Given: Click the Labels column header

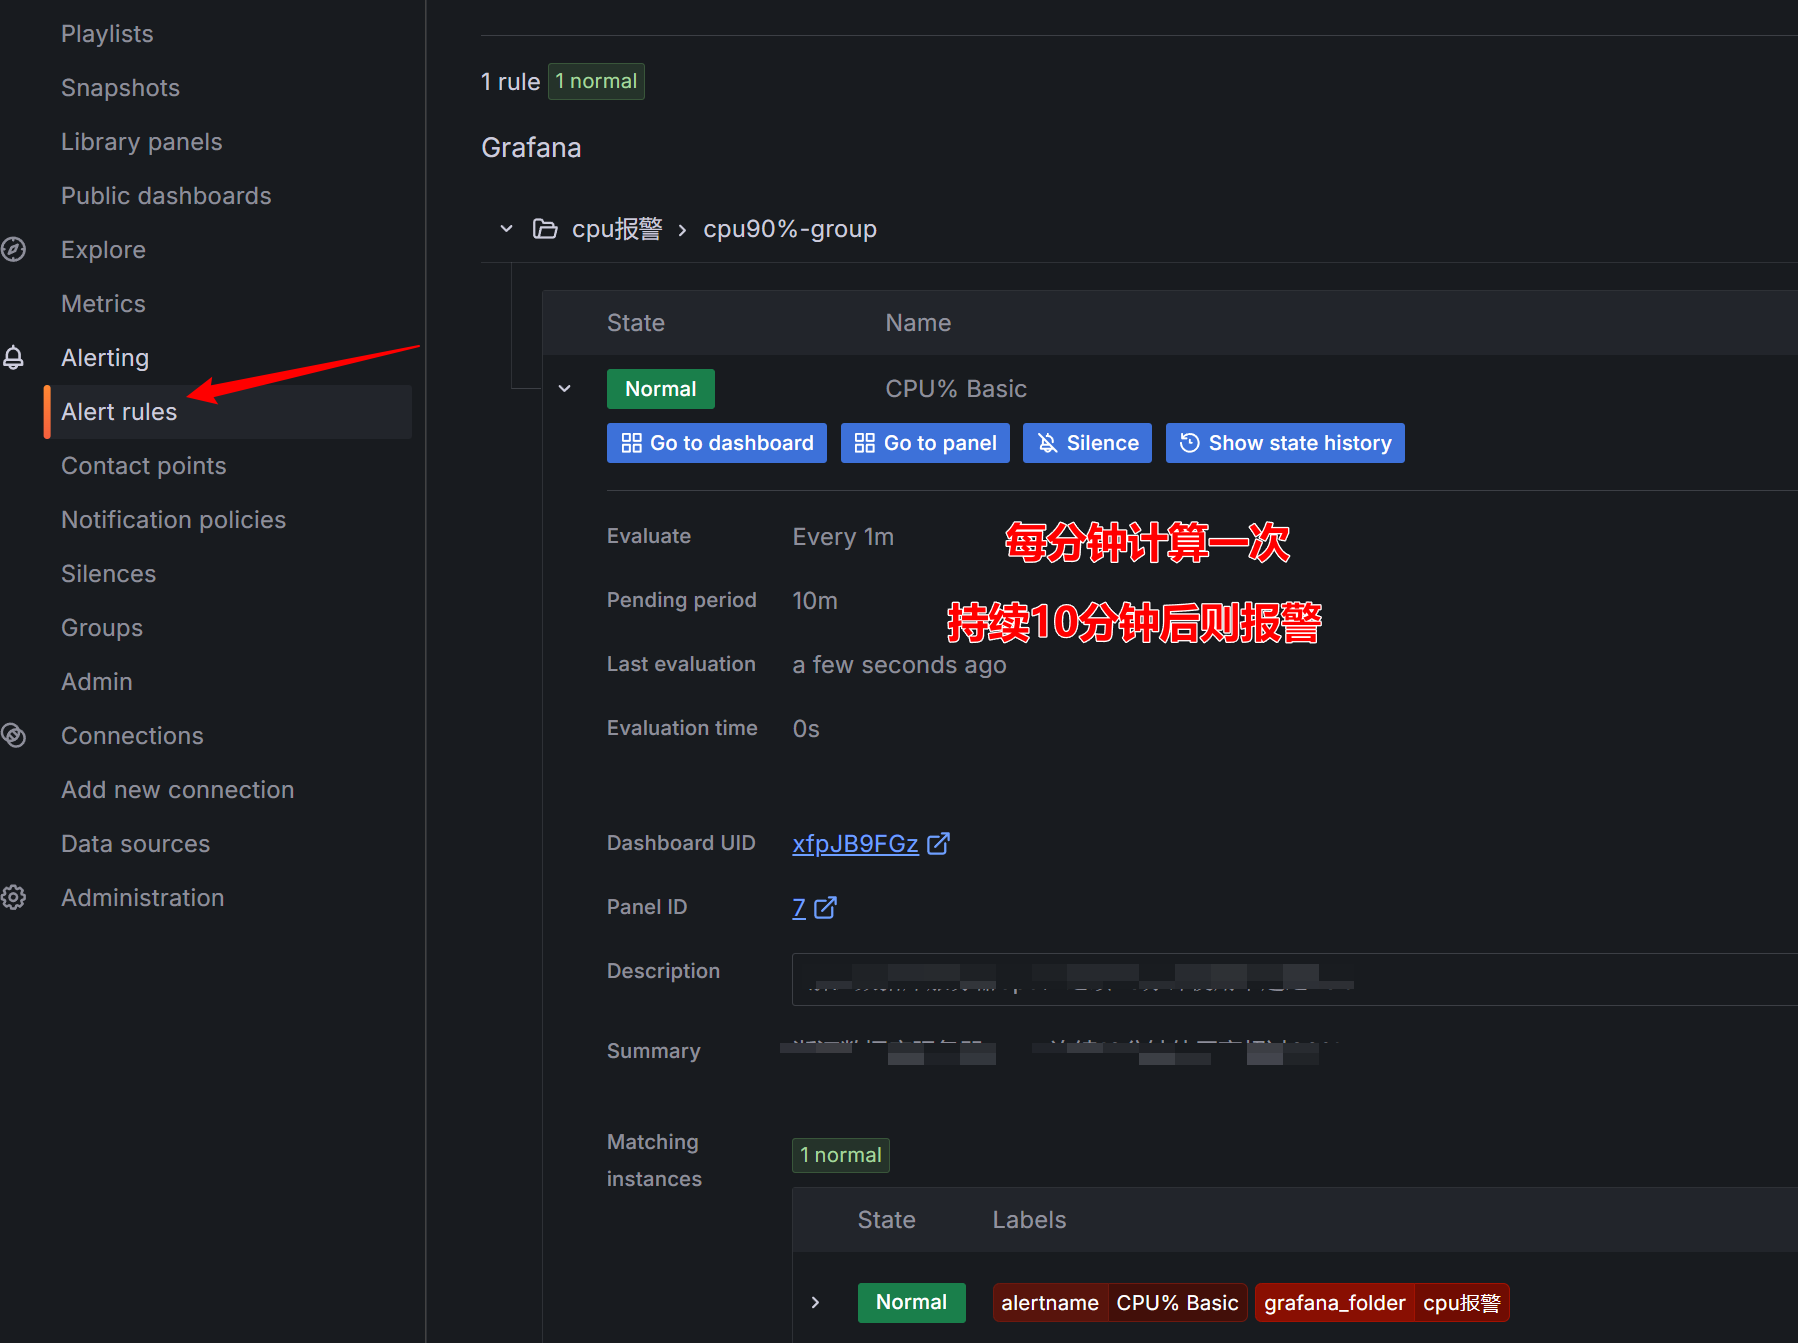Looking at the screenshot, I should pos(1029,1220).
